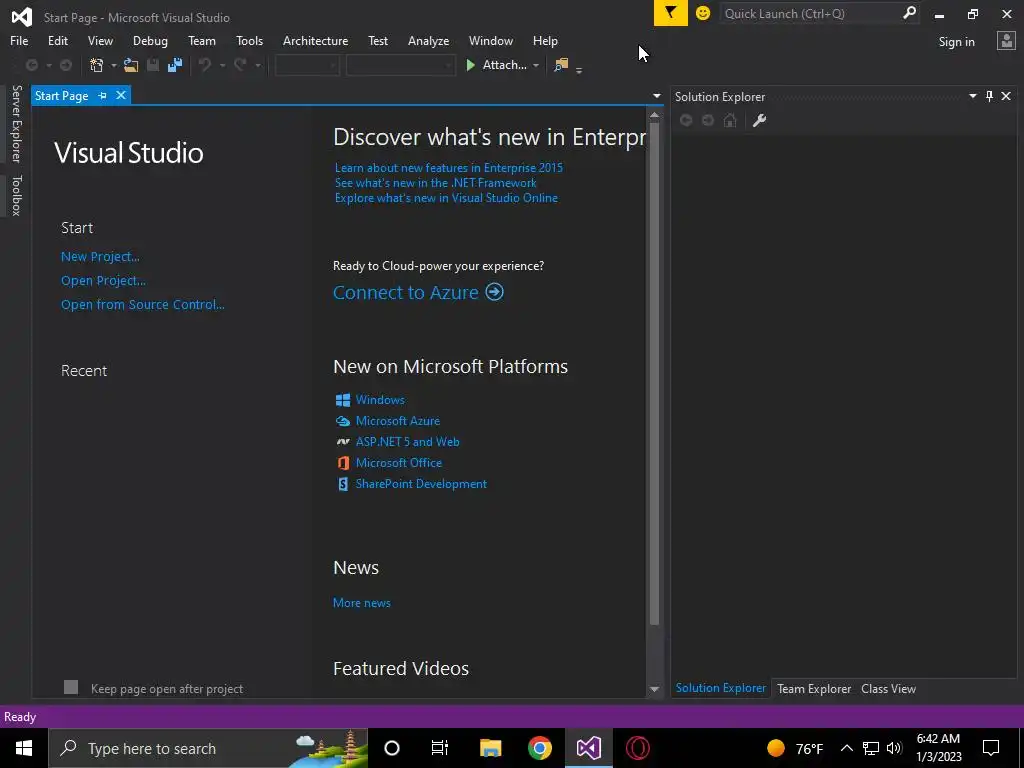The height and width of the screenshot is (768, 1024).
Task: Click the Solution Explorer Home icon
Action: [730, 120]
